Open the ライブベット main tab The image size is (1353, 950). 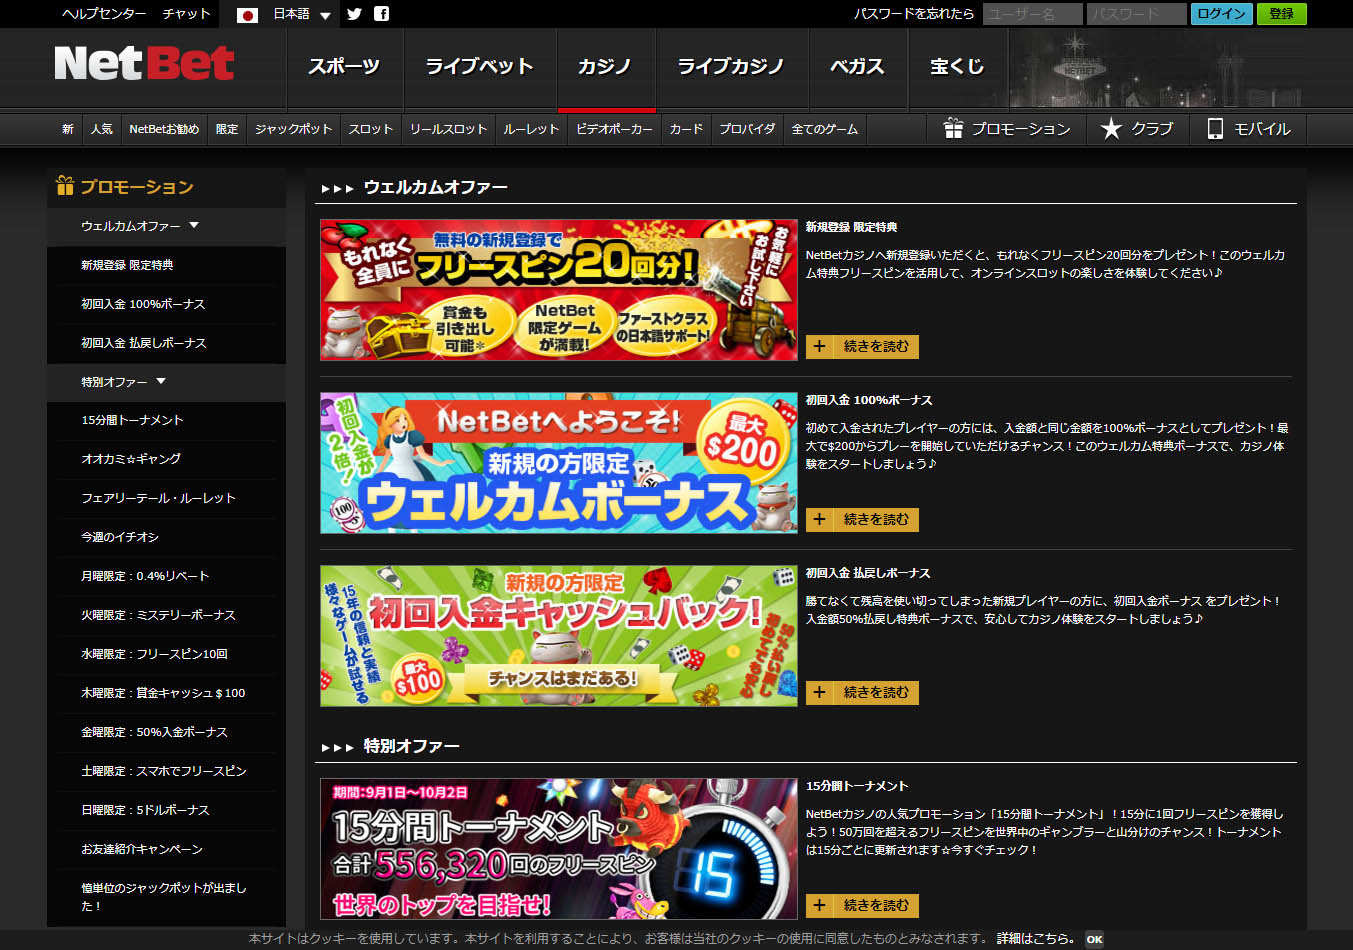coord(479,67)
